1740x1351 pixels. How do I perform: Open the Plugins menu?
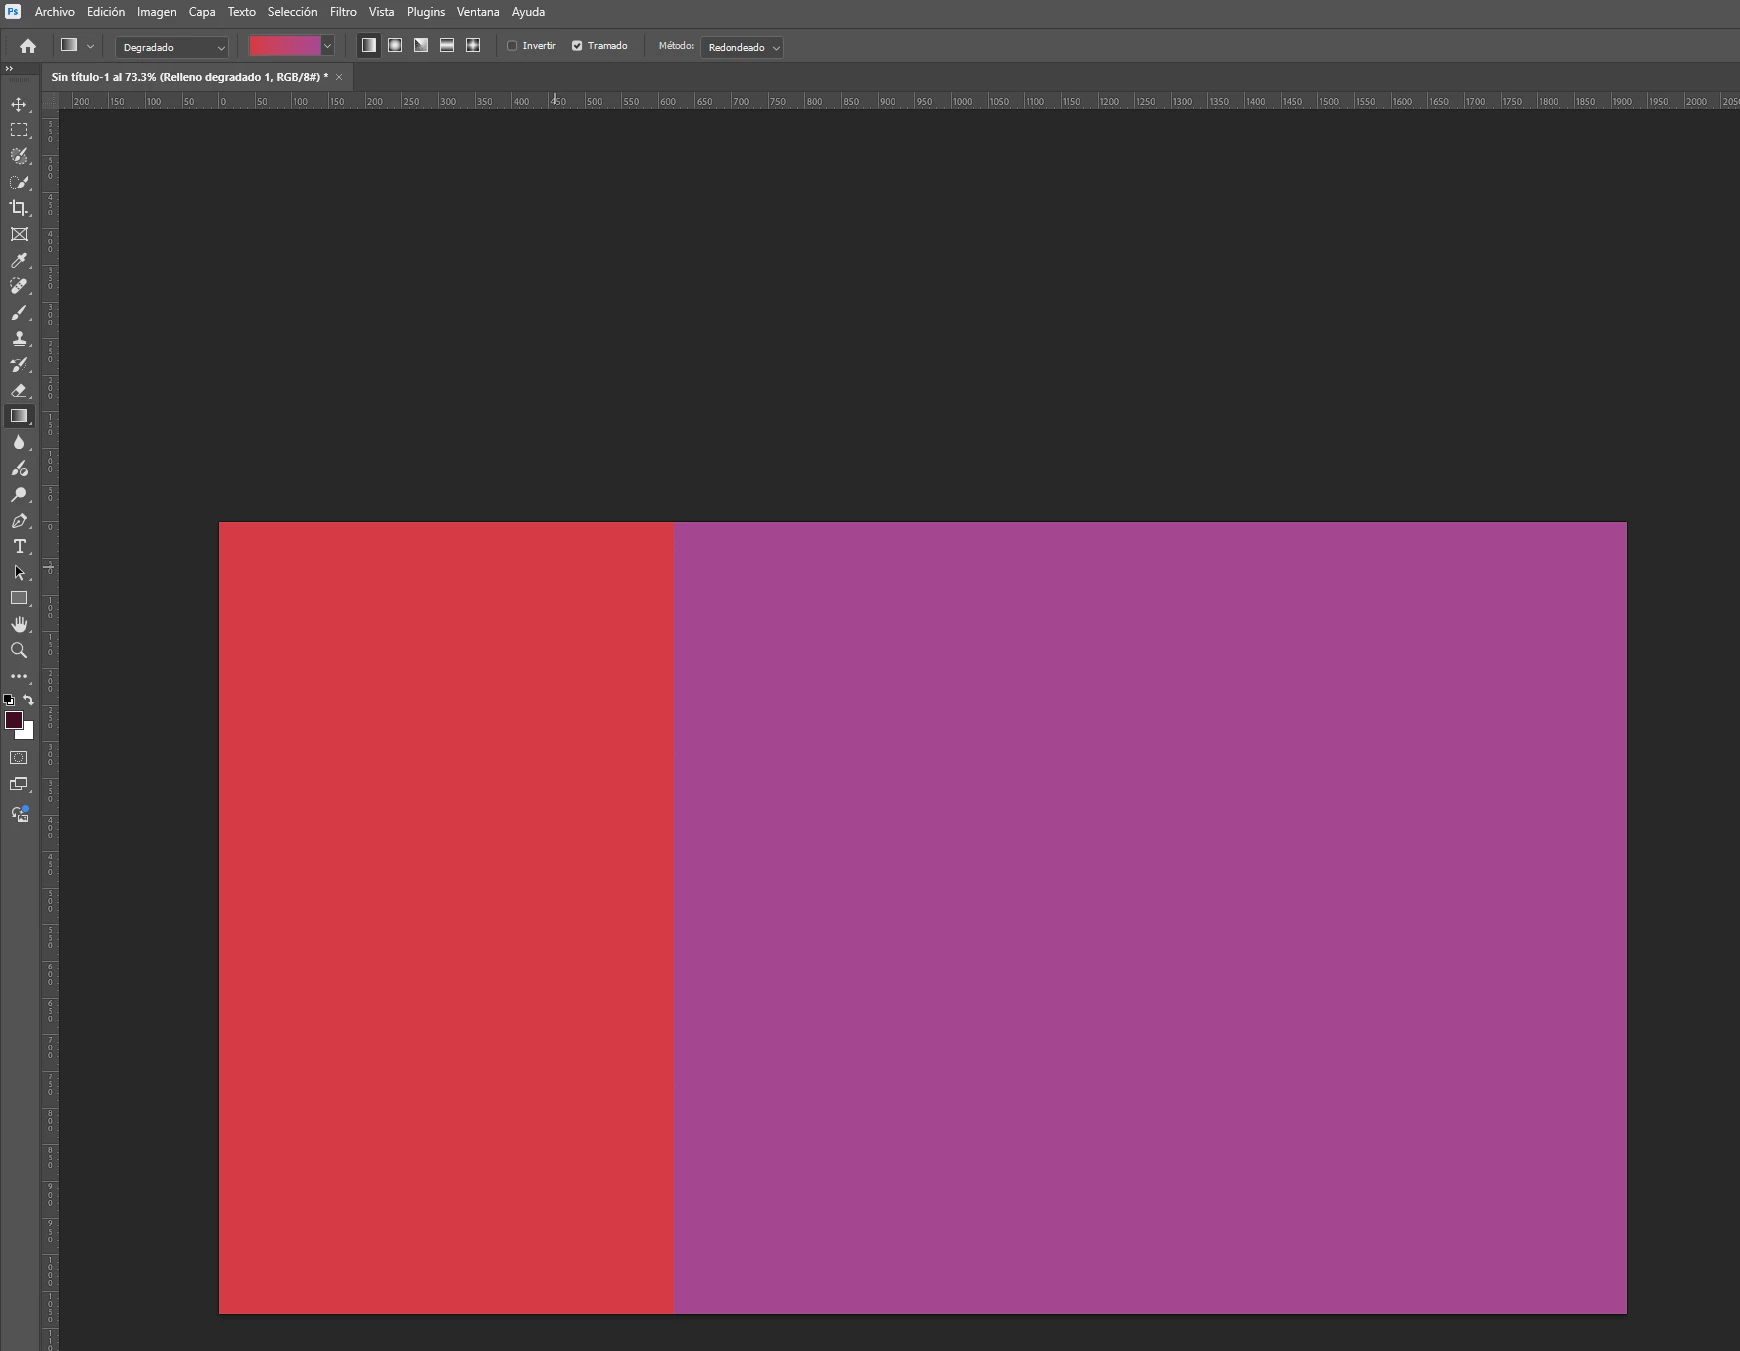pos(426,12)
